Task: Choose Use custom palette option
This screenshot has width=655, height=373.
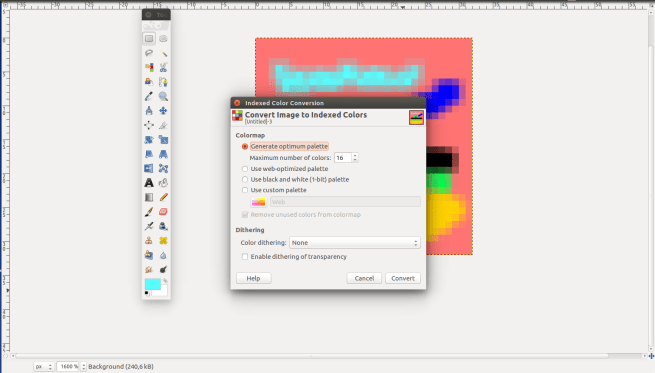Action: (274, 190)
